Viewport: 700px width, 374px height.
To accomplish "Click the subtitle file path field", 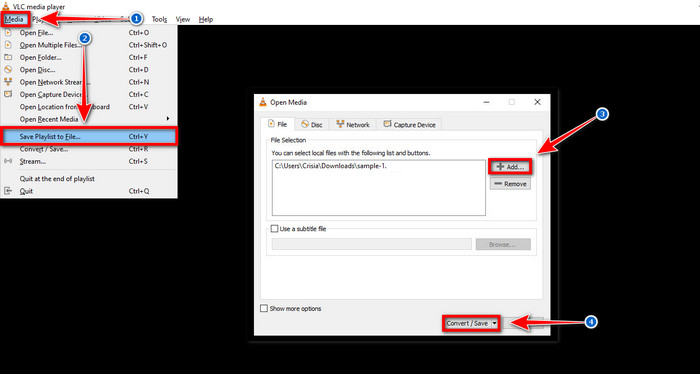I will click(x=371, y=244).
